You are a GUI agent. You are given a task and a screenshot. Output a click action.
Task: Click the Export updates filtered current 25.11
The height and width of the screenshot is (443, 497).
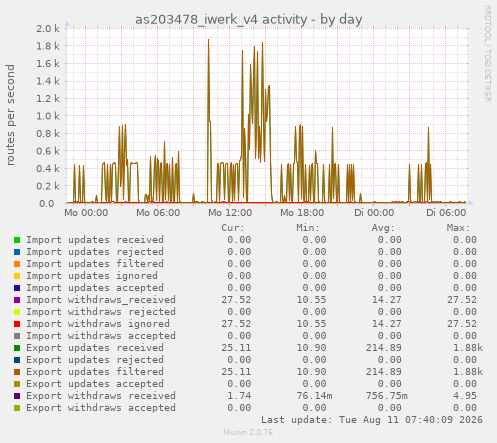236,372
